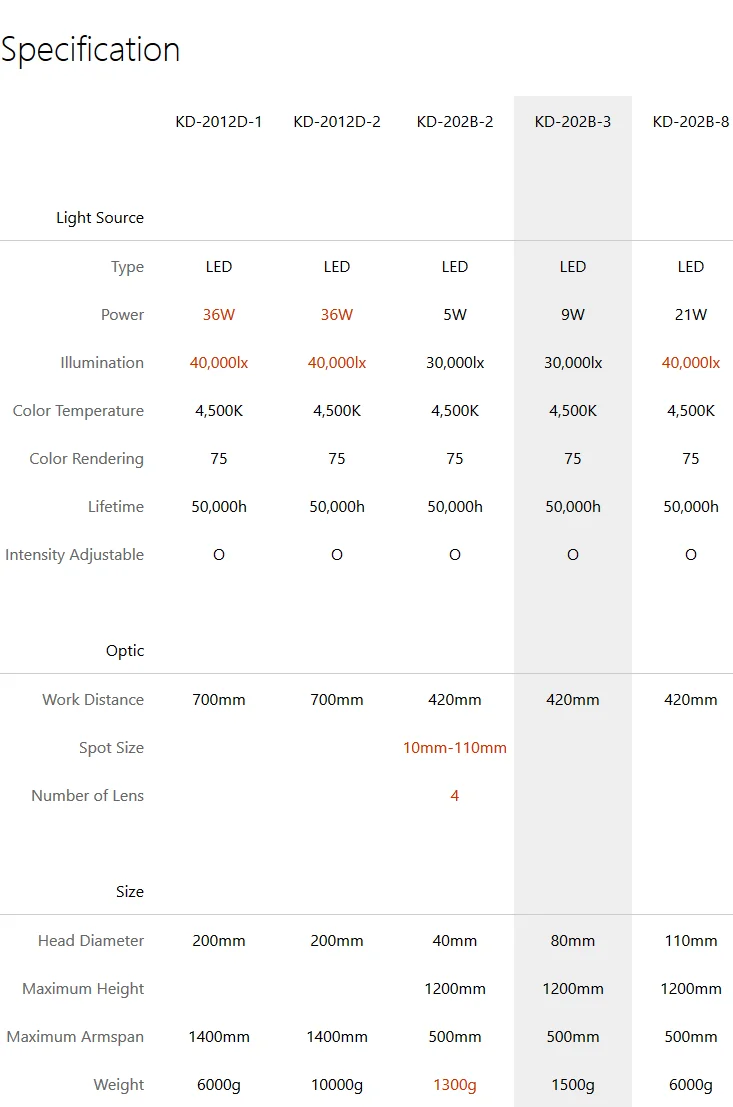Screen dimensions: 733x1107
Task: Click the Color Temperature row label
Action: coord(78,411)
